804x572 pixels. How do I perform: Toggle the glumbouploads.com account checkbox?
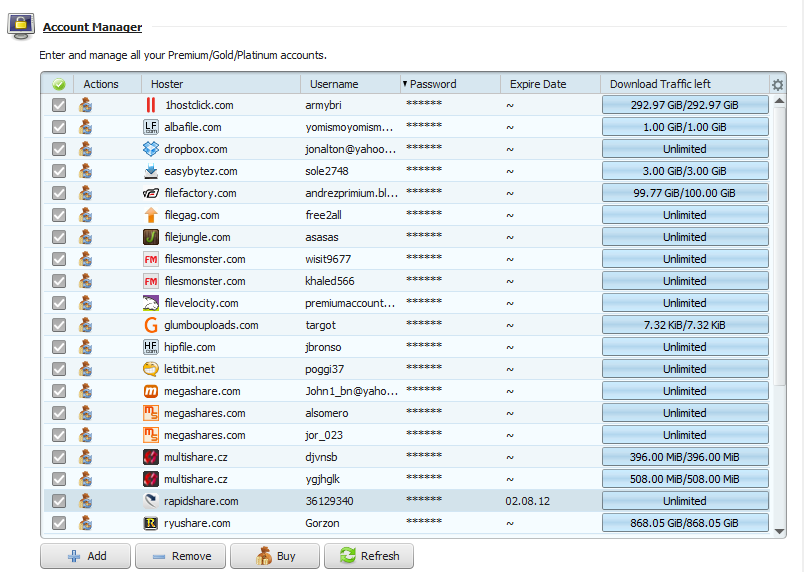click(59, 325)
